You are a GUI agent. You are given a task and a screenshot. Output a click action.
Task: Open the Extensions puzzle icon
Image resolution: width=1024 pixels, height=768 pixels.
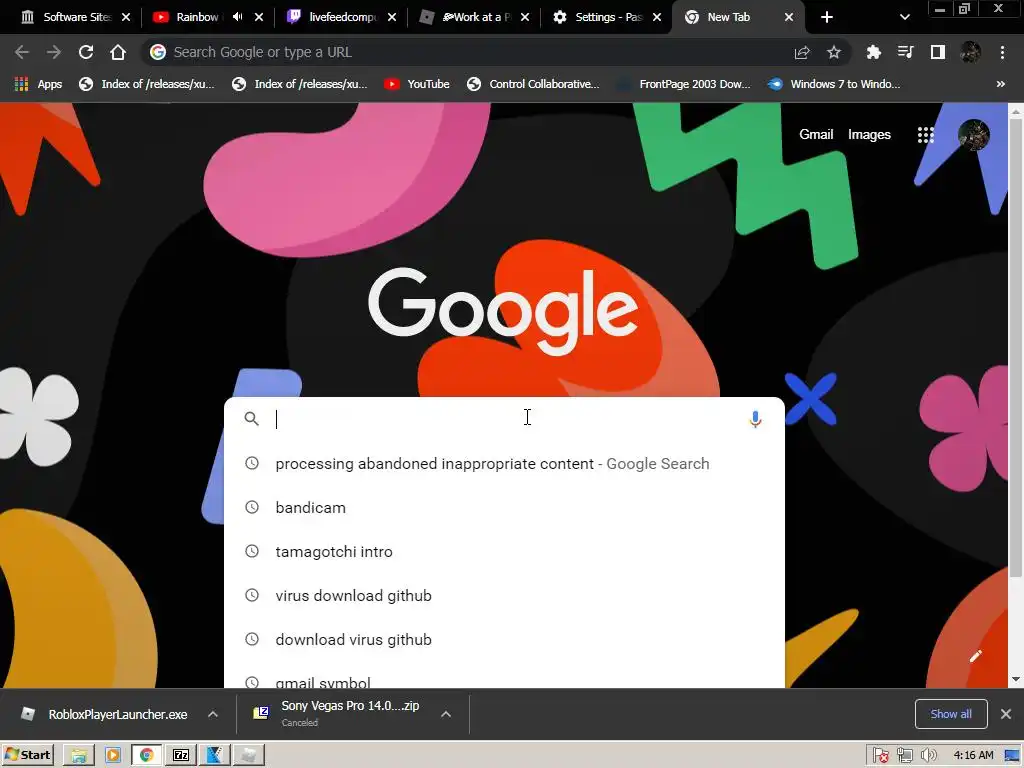coord(873,52)
